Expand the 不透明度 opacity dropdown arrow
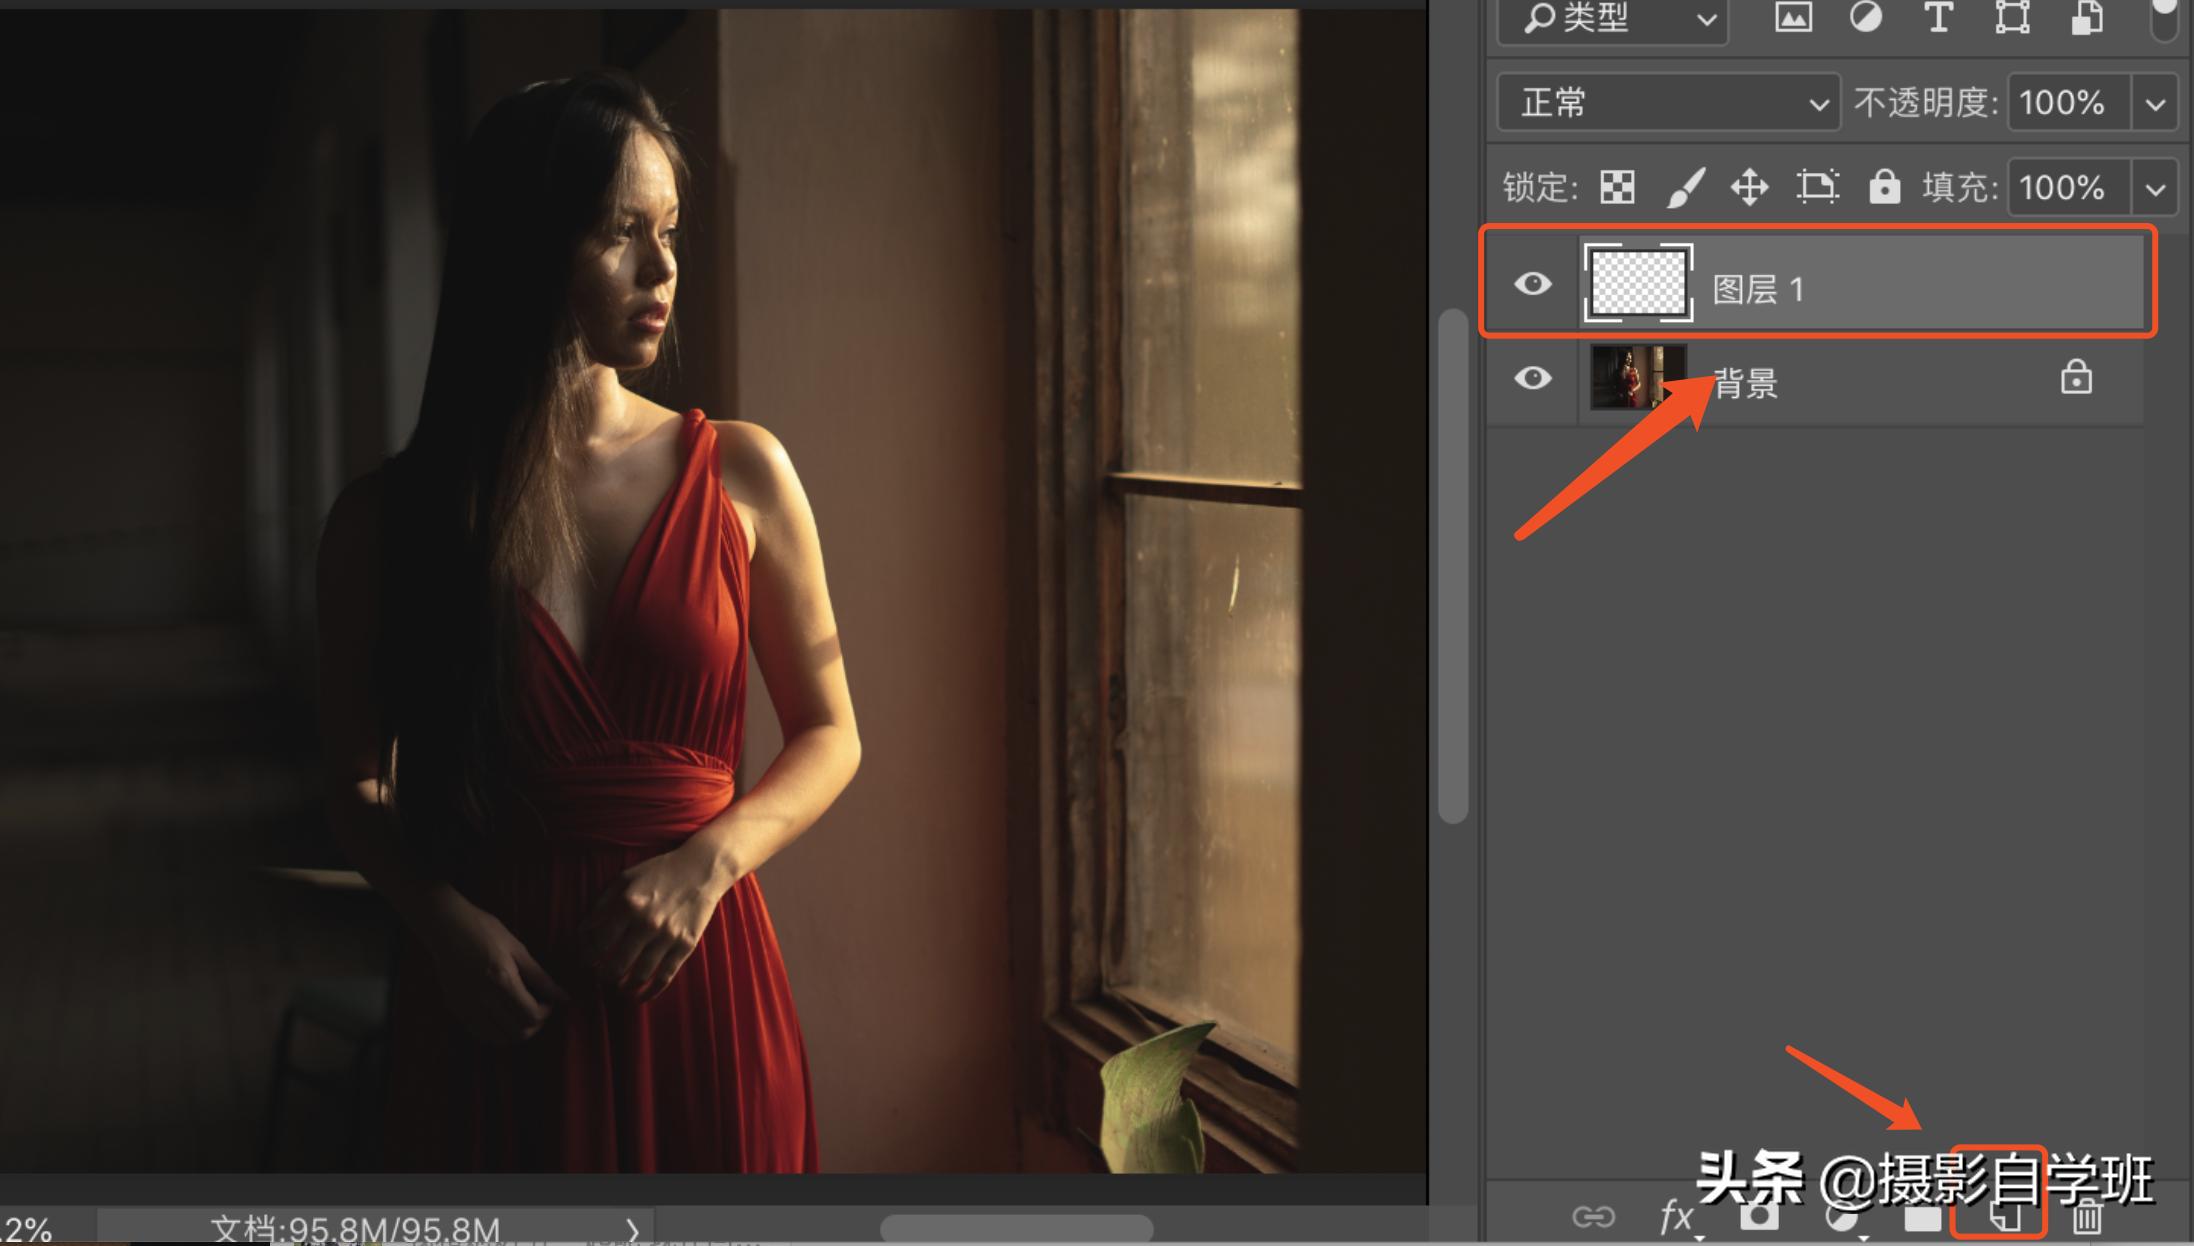The height and width of the screenshot is (1246, 2194). tap(2156, 103)
